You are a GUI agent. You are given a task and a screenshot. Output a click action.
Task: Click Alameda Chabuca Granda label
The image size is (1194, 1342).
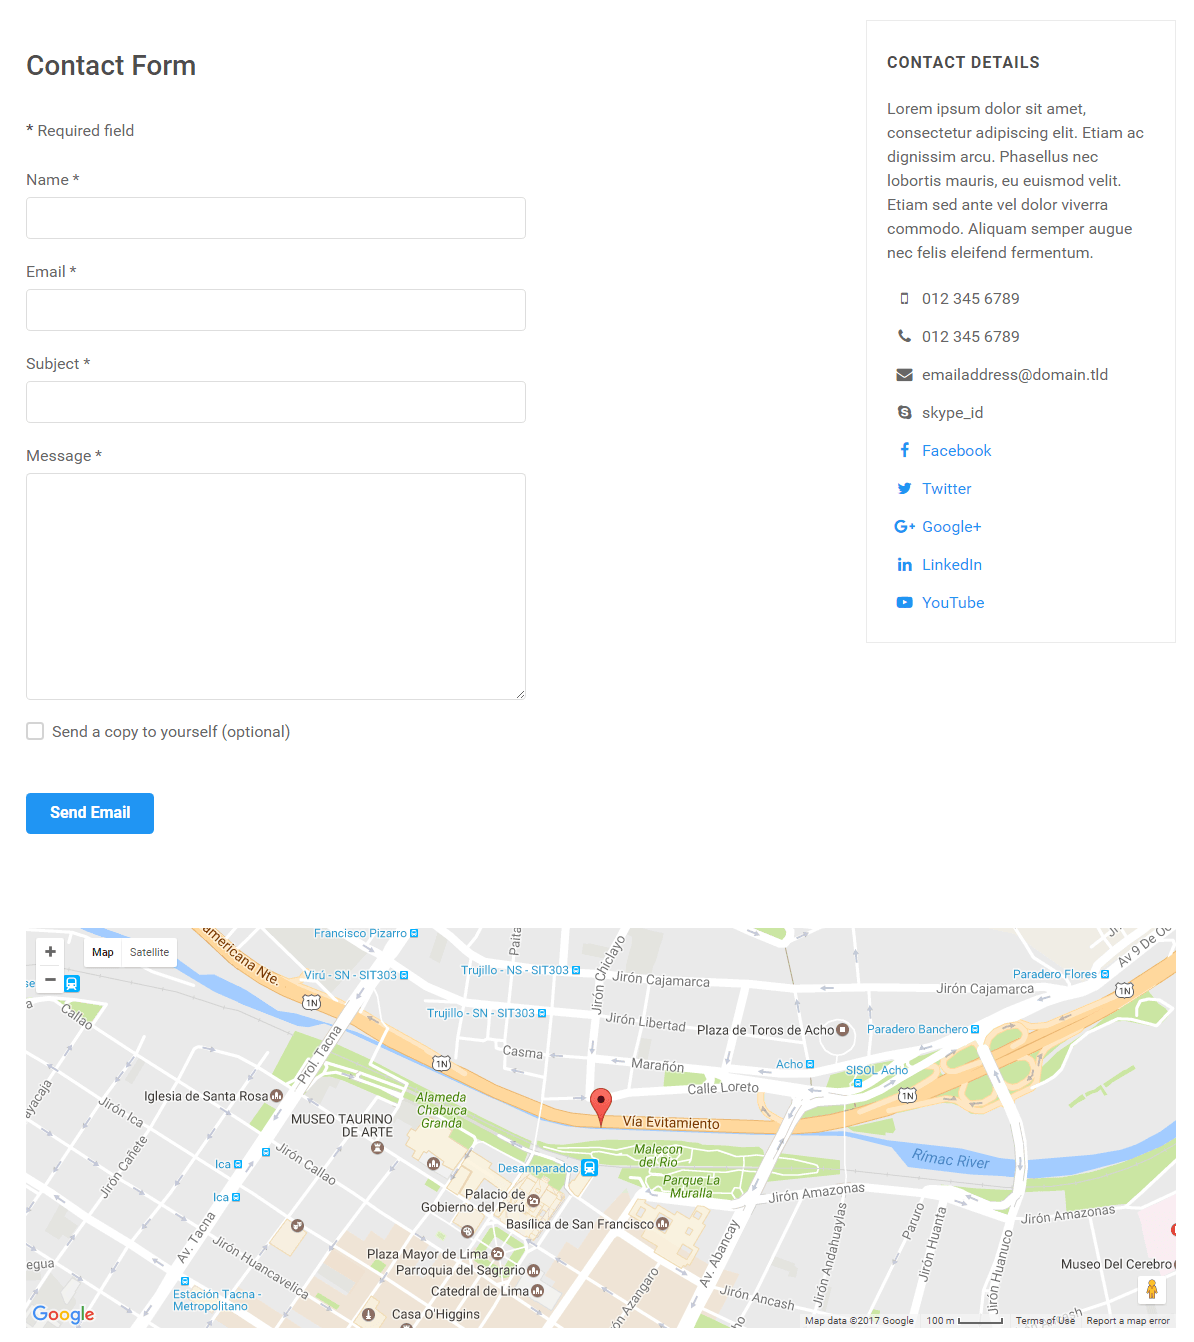pos(441,1110)
